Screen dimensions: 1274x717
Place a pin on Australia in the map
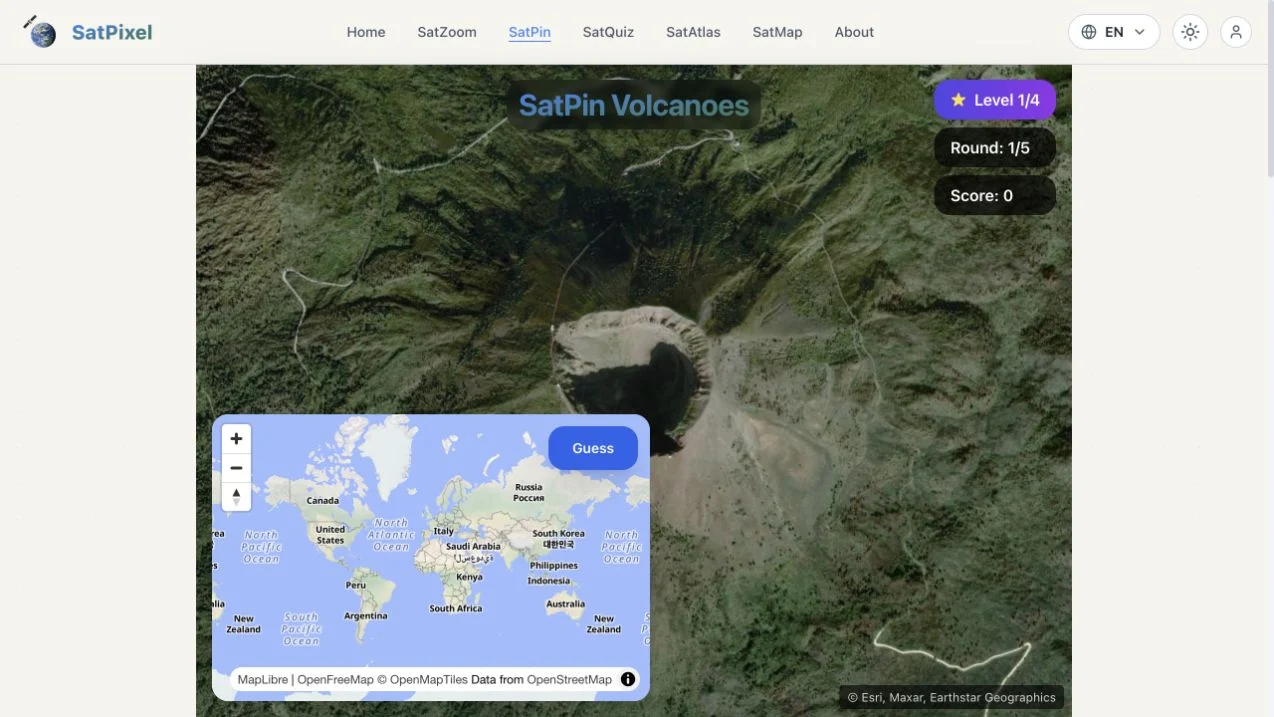click(x=565, y=604)
